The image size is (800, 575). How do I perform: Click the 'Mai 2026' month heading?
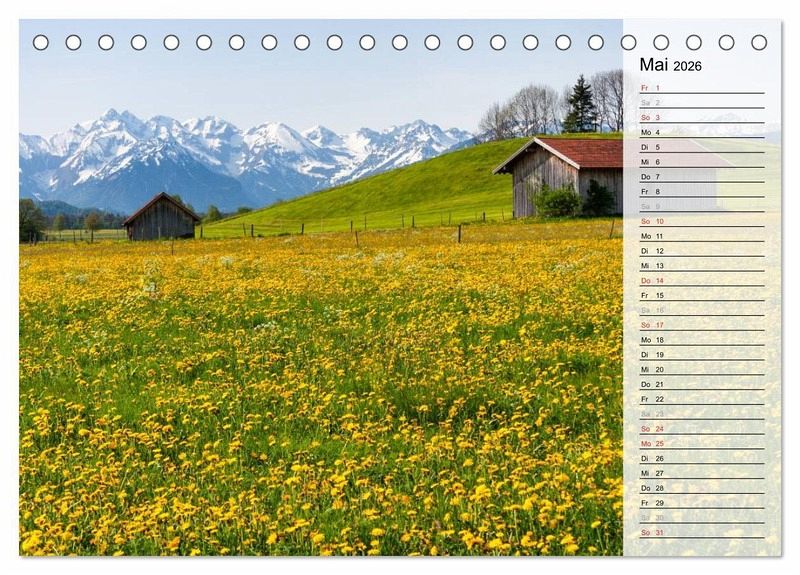click(670, 65)
